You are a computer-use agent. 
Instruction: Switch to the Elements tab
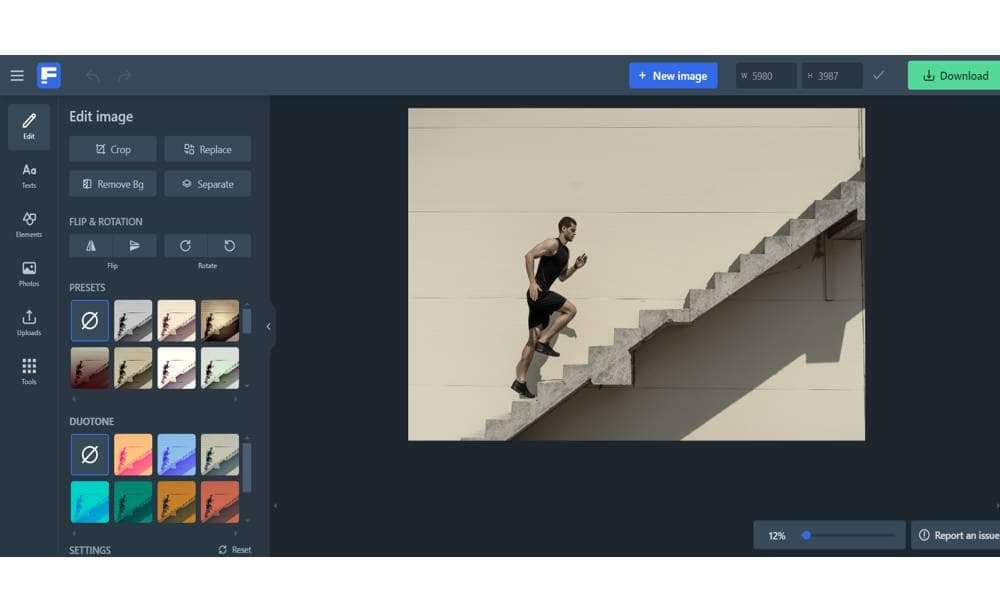29,225
